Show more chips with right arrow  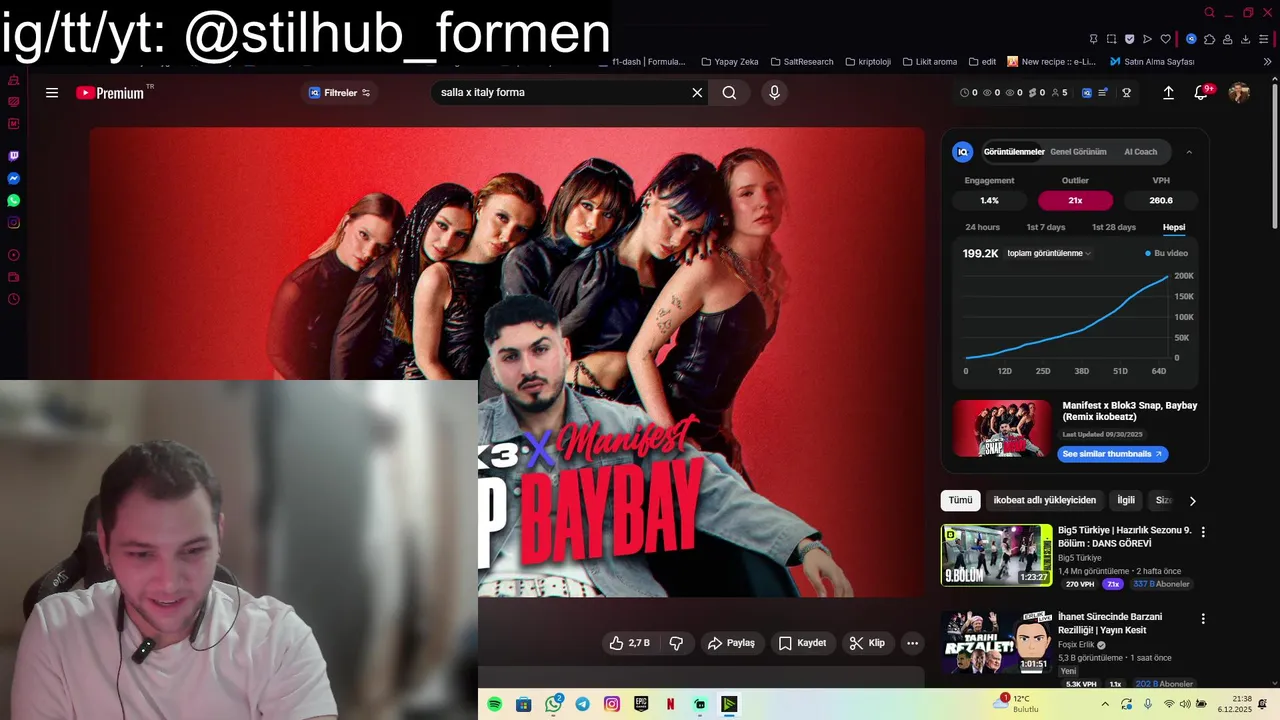tap(1192, 501)
